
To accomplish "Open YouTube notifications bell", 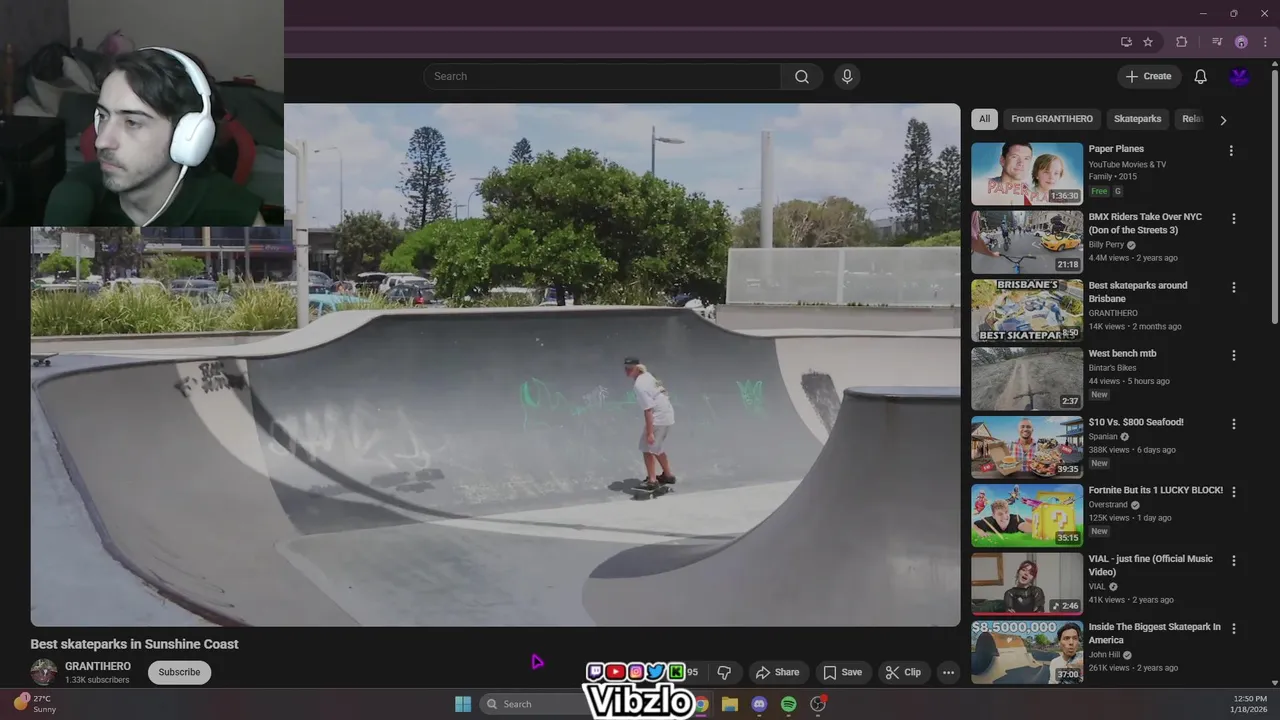I will pyautogui.click(x=1200, y=76).
